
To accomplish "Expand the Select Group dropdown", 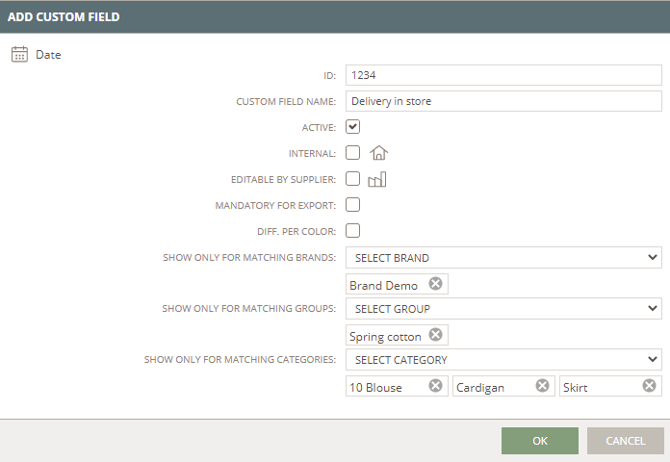I will 503,309.
